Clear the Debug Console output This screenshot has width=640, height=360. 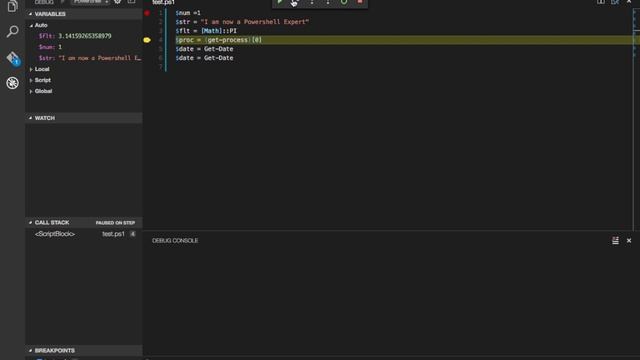[x=615, y=240]
